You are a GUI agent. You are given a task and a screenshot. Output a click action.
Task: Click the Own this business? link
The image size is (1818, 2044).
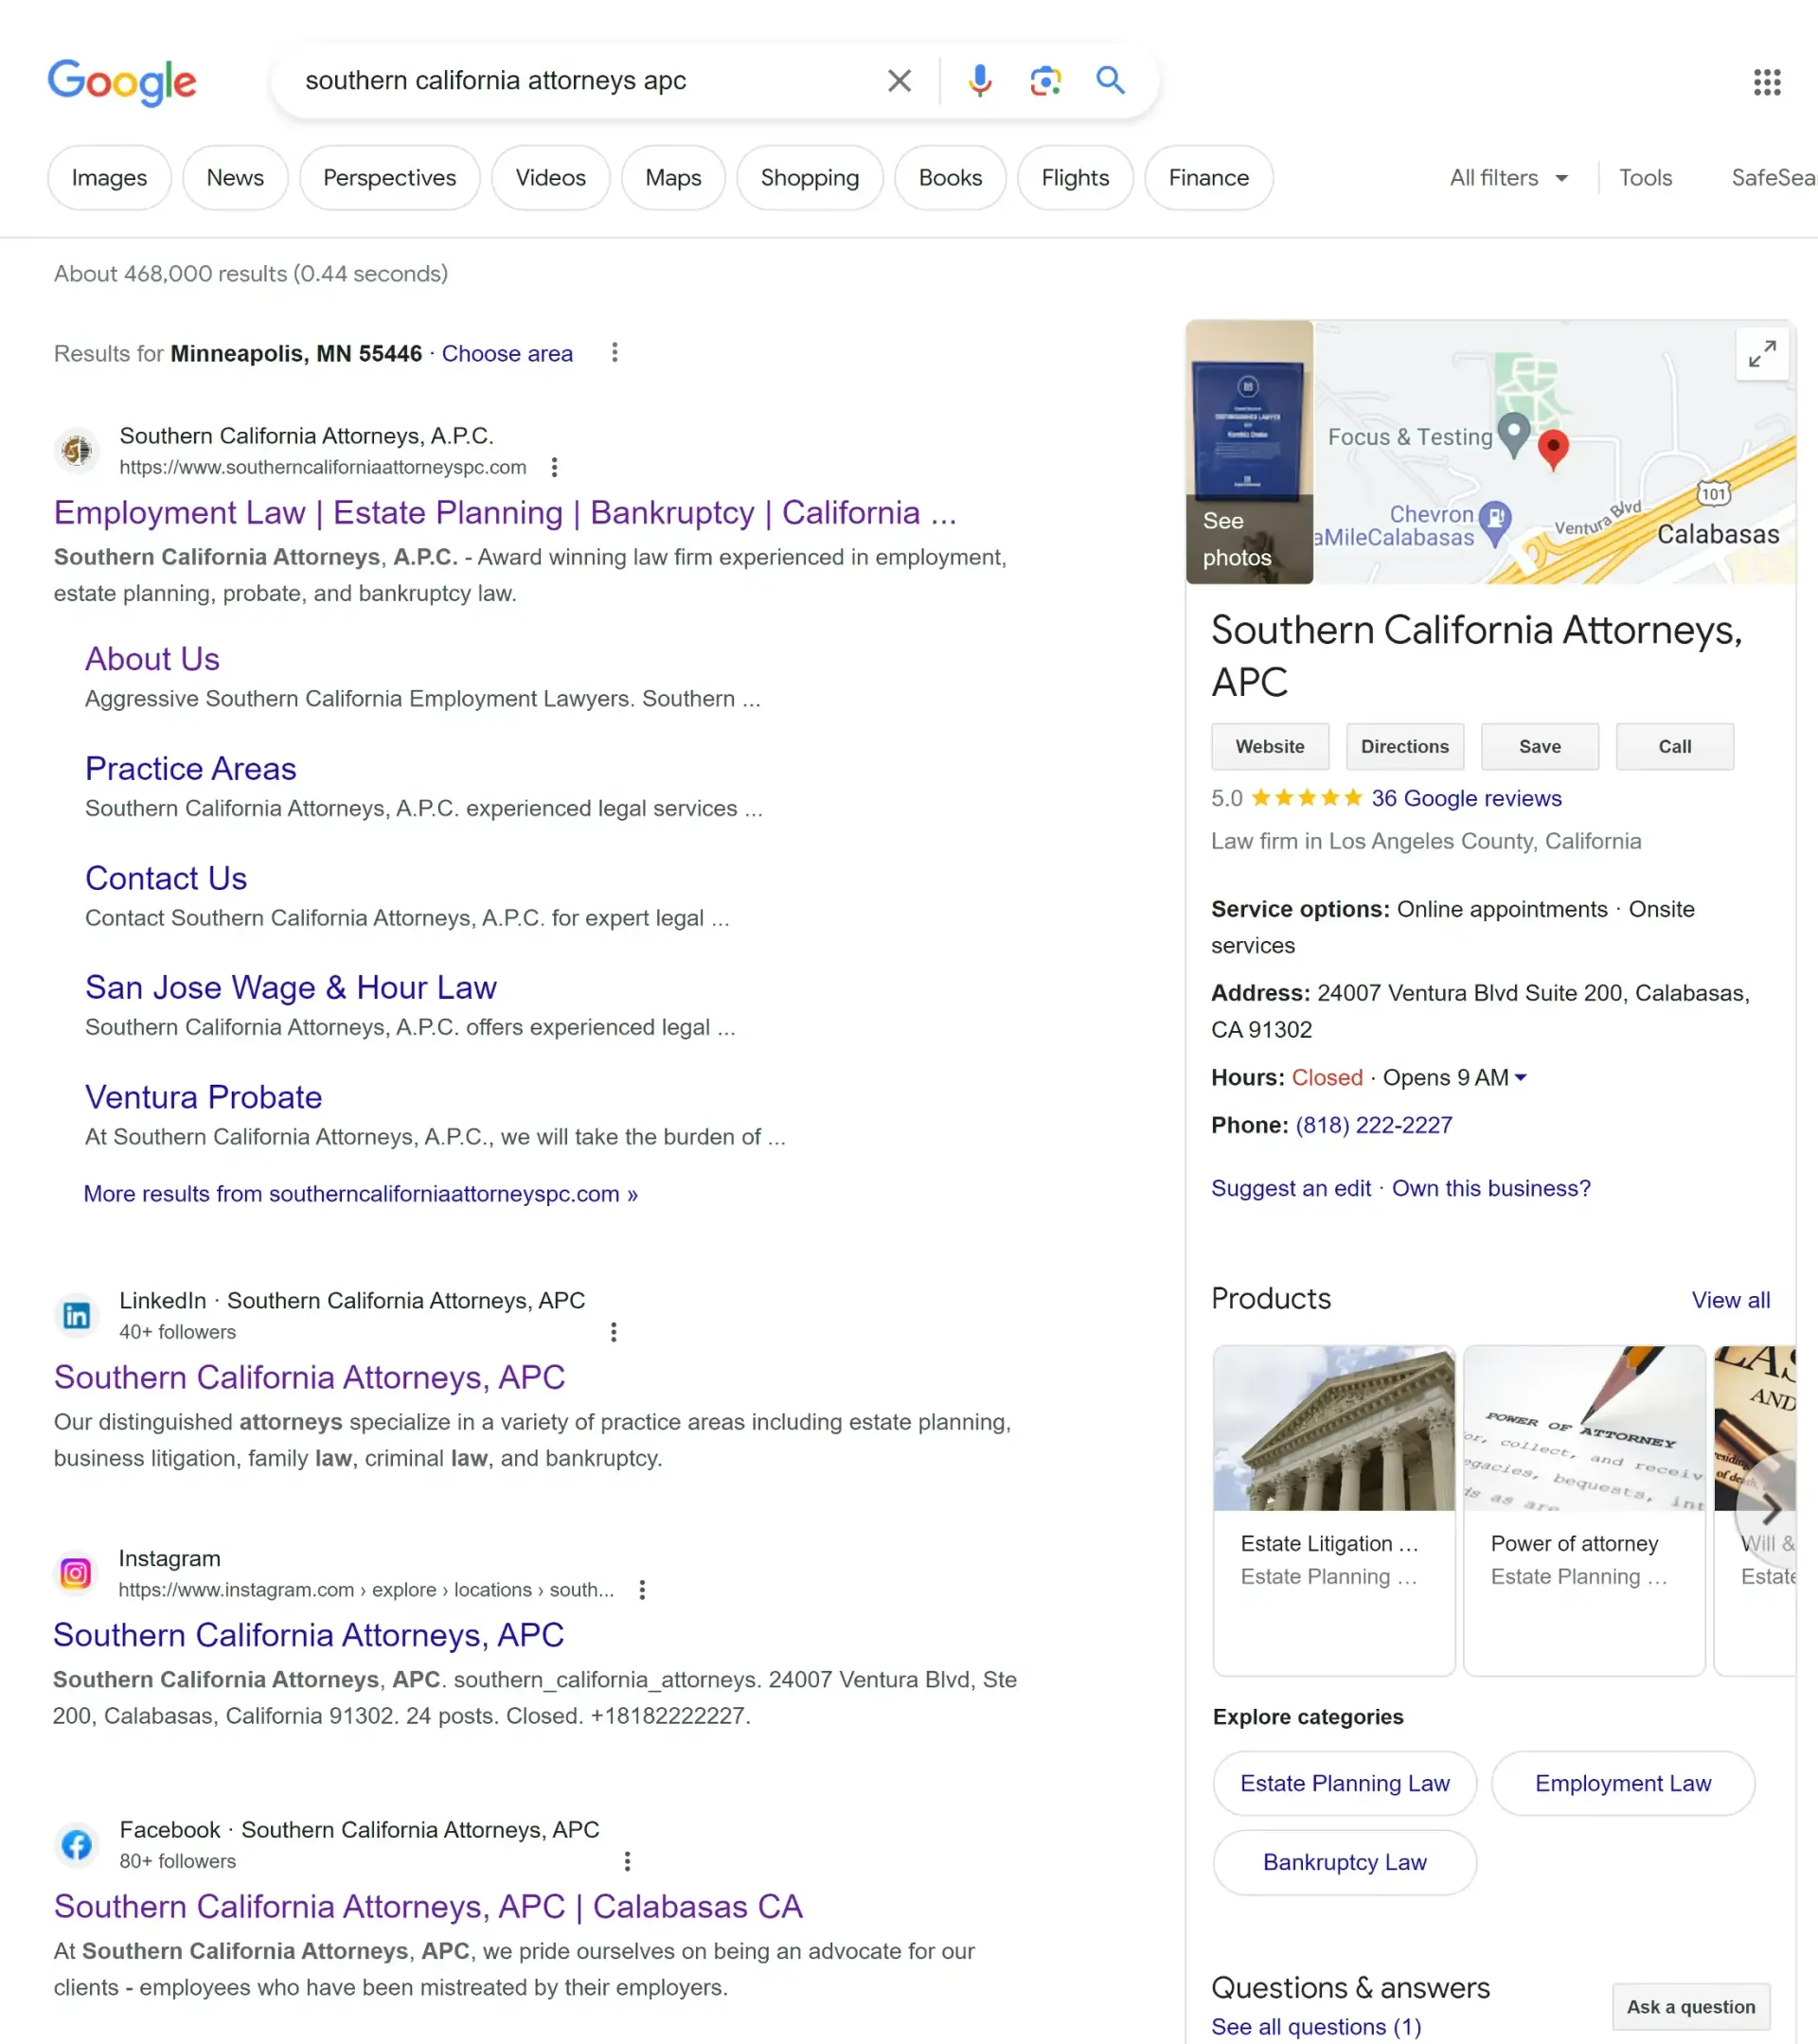pyautogui.click(x=1491, y=1188)
